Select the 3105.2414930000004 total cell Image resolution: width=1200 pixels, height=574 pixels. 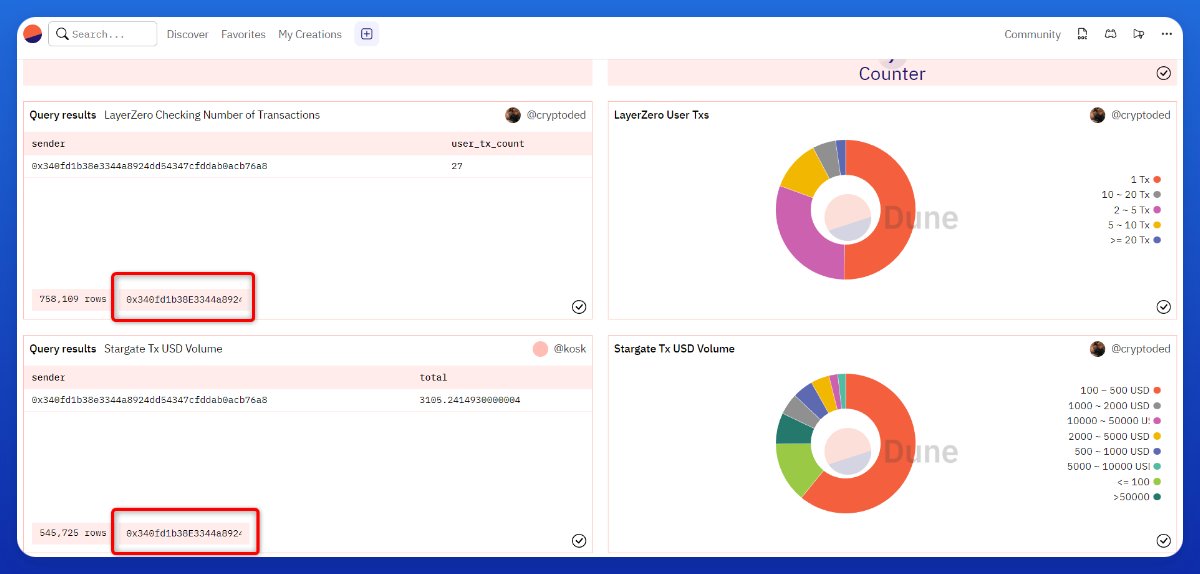pos(469,400)
